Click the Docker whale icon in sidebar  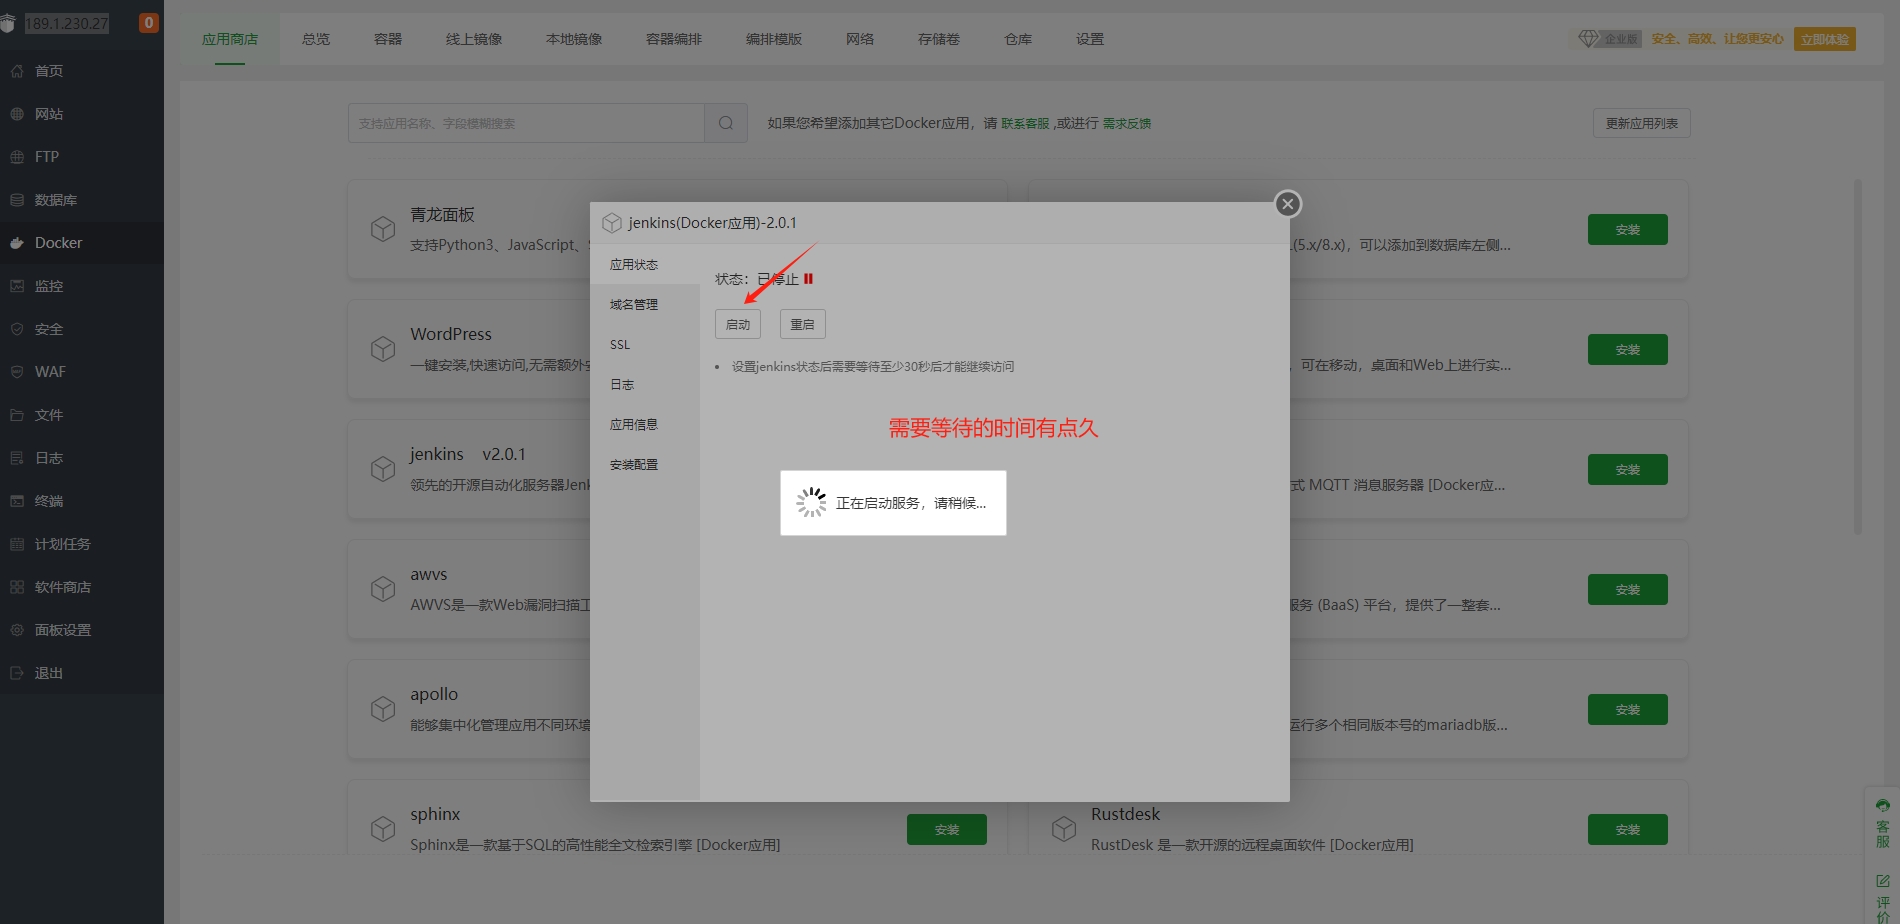(17, 243)
